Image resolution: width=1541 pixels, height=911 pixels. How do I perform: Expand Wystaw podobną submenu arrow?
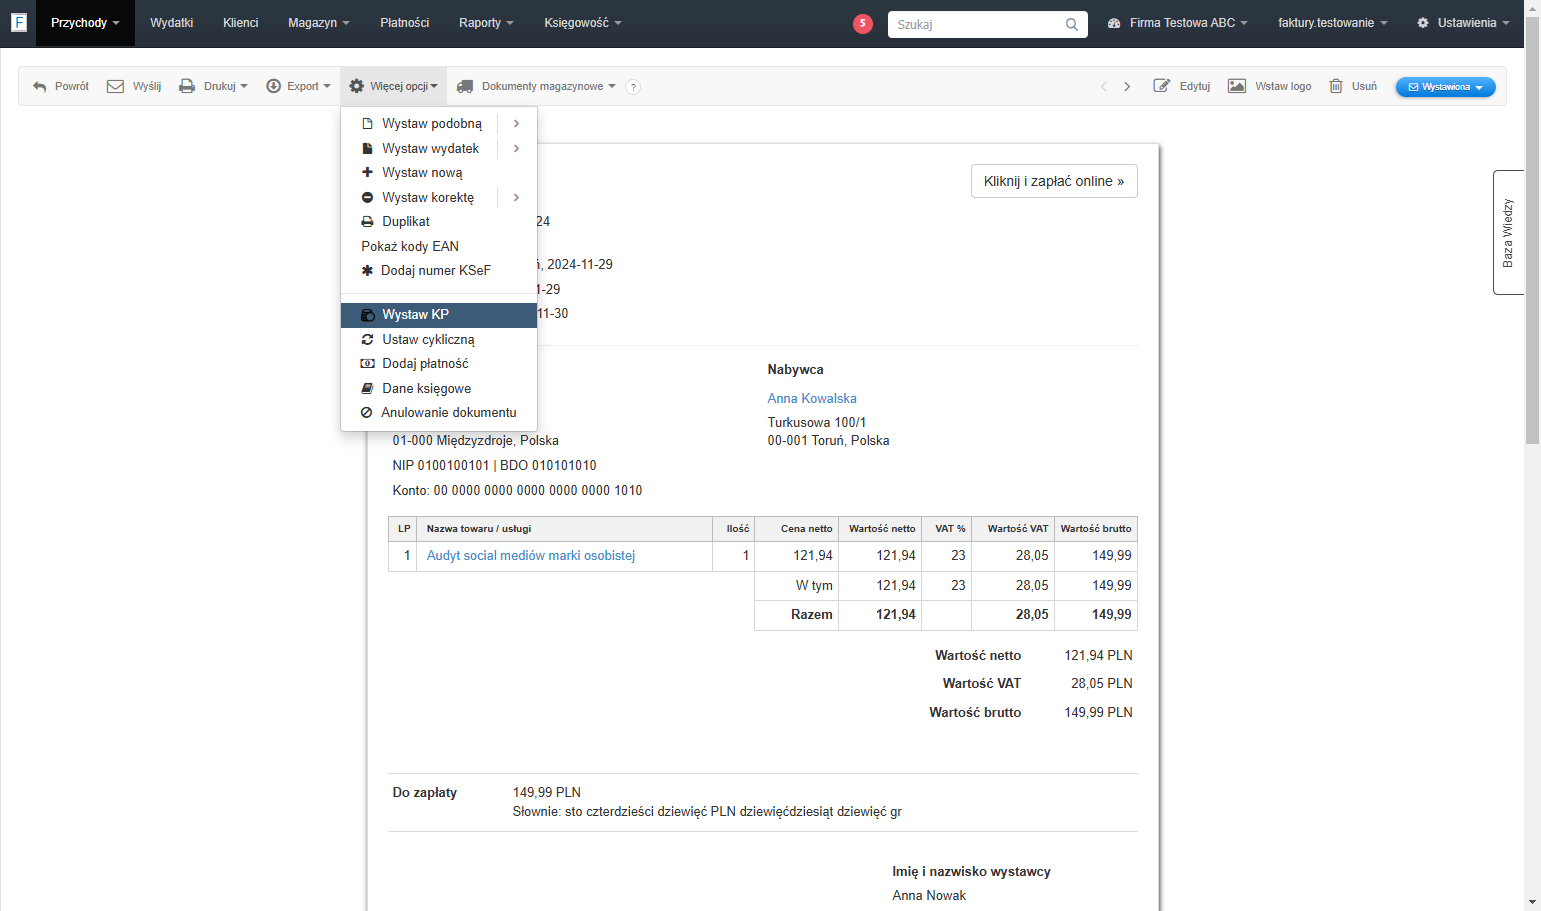[x=517, y=124]
